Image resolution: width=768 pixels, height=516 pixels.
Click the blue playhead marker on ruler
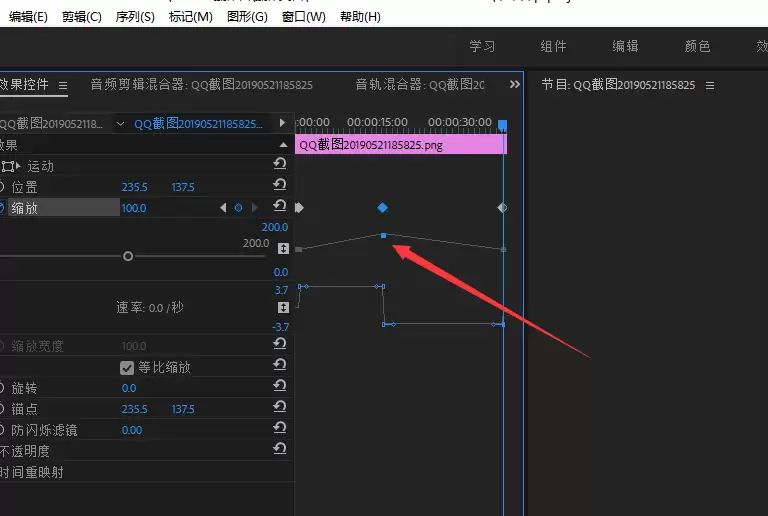click(503, 125)
